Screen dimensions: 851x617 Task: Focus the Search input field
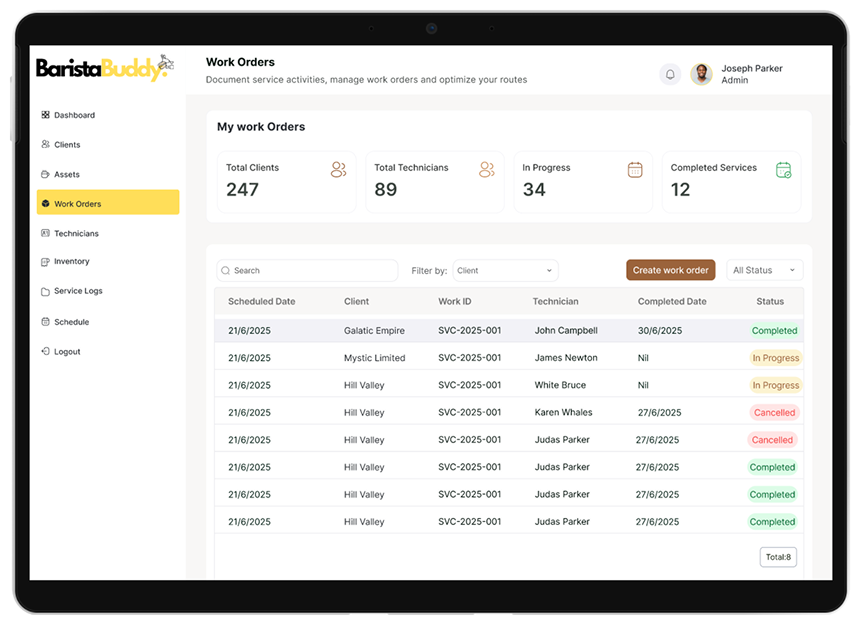coord(312,271)
